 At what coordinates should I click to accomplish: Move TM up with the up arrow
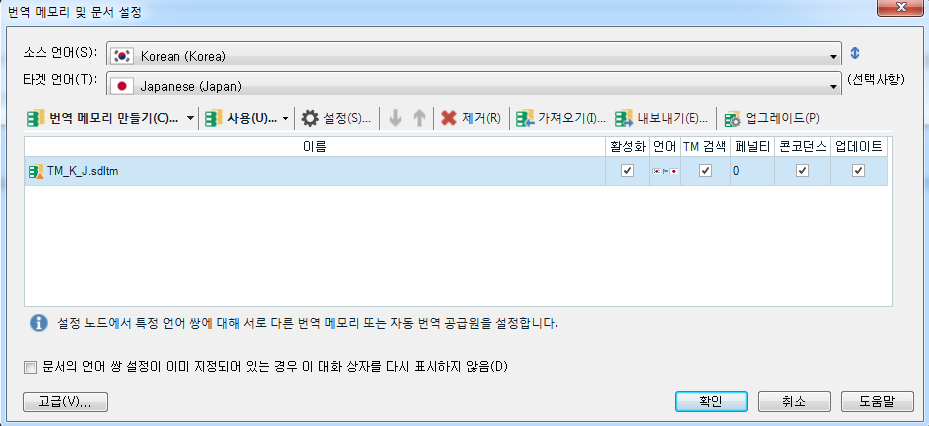[419, 118]
